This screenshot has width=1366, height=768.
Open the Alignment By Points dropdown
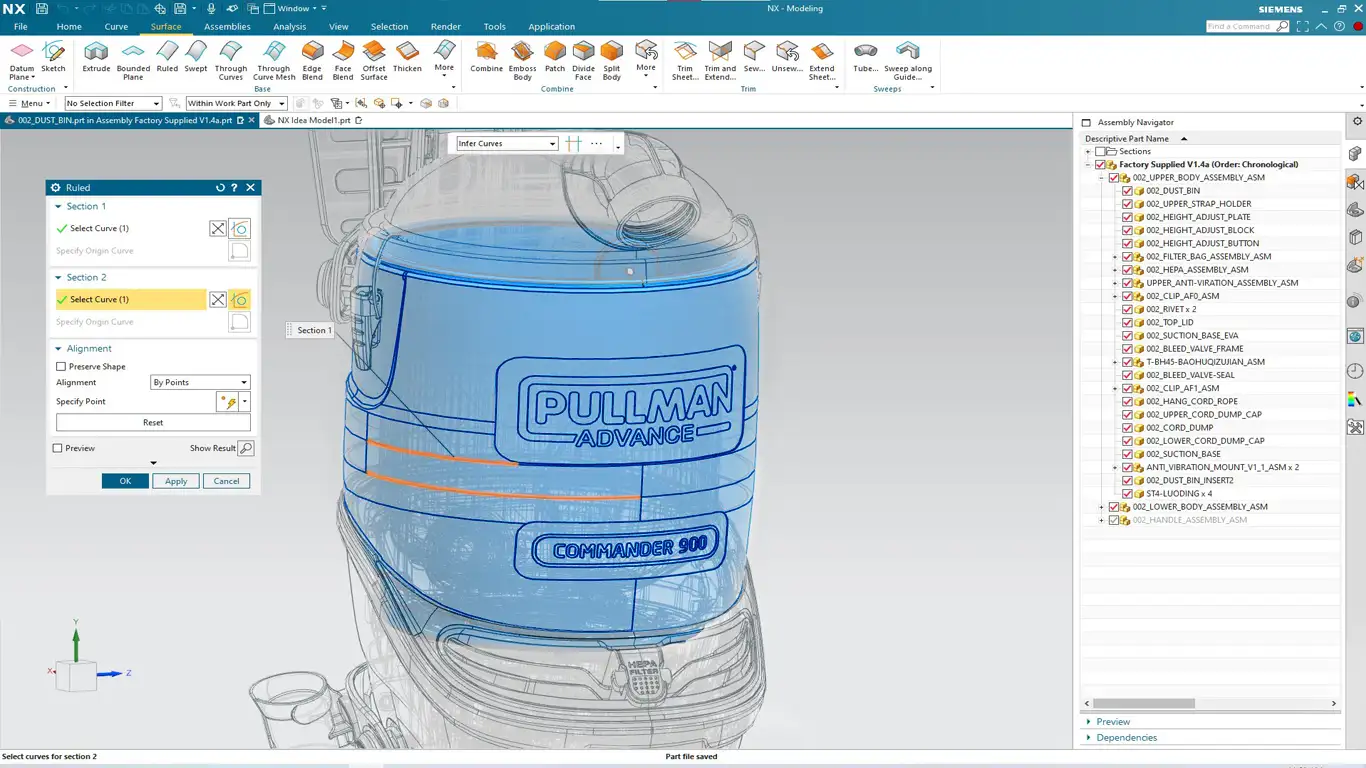pyautogui.click(x=200, y=382)
